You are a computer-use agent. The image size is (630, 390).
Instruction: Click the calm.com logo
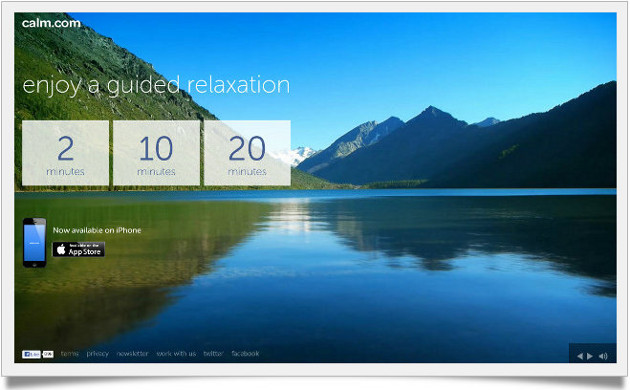tap(51, 23)
